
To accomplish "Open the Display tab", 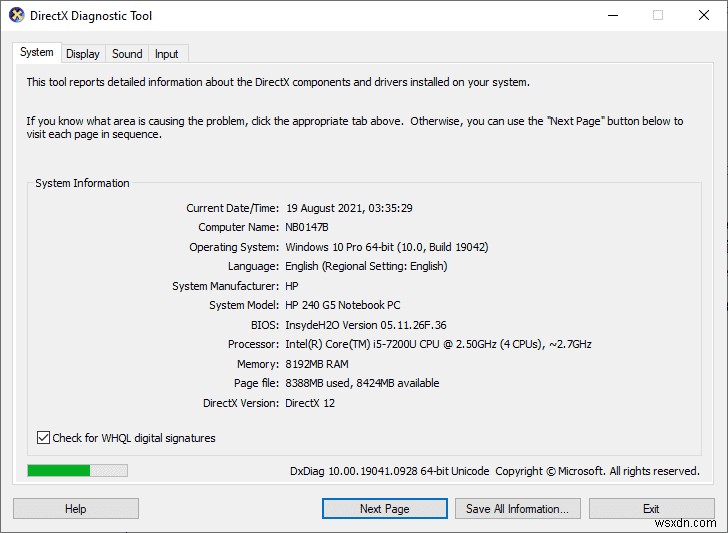I will click(x=83, y=54).
